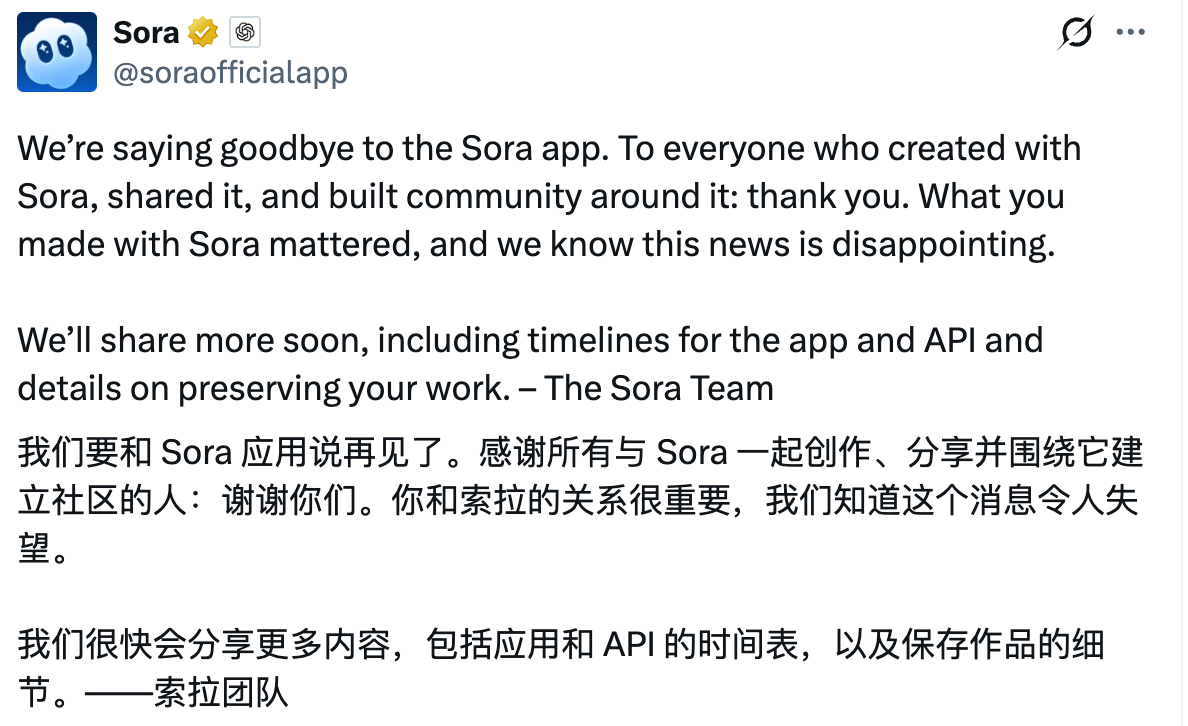Click the gold verified checkmark badge
Viewport: 1188px width, 726px height.
pos(204,33)
